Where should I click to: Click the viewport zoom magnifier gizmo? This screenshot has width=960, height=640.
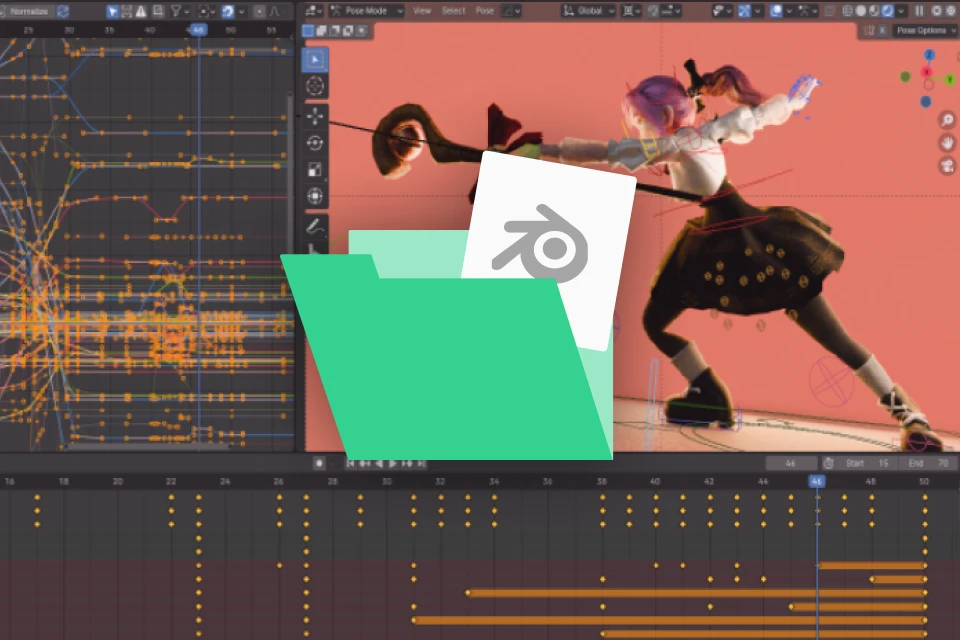click(x=947, y=120)
